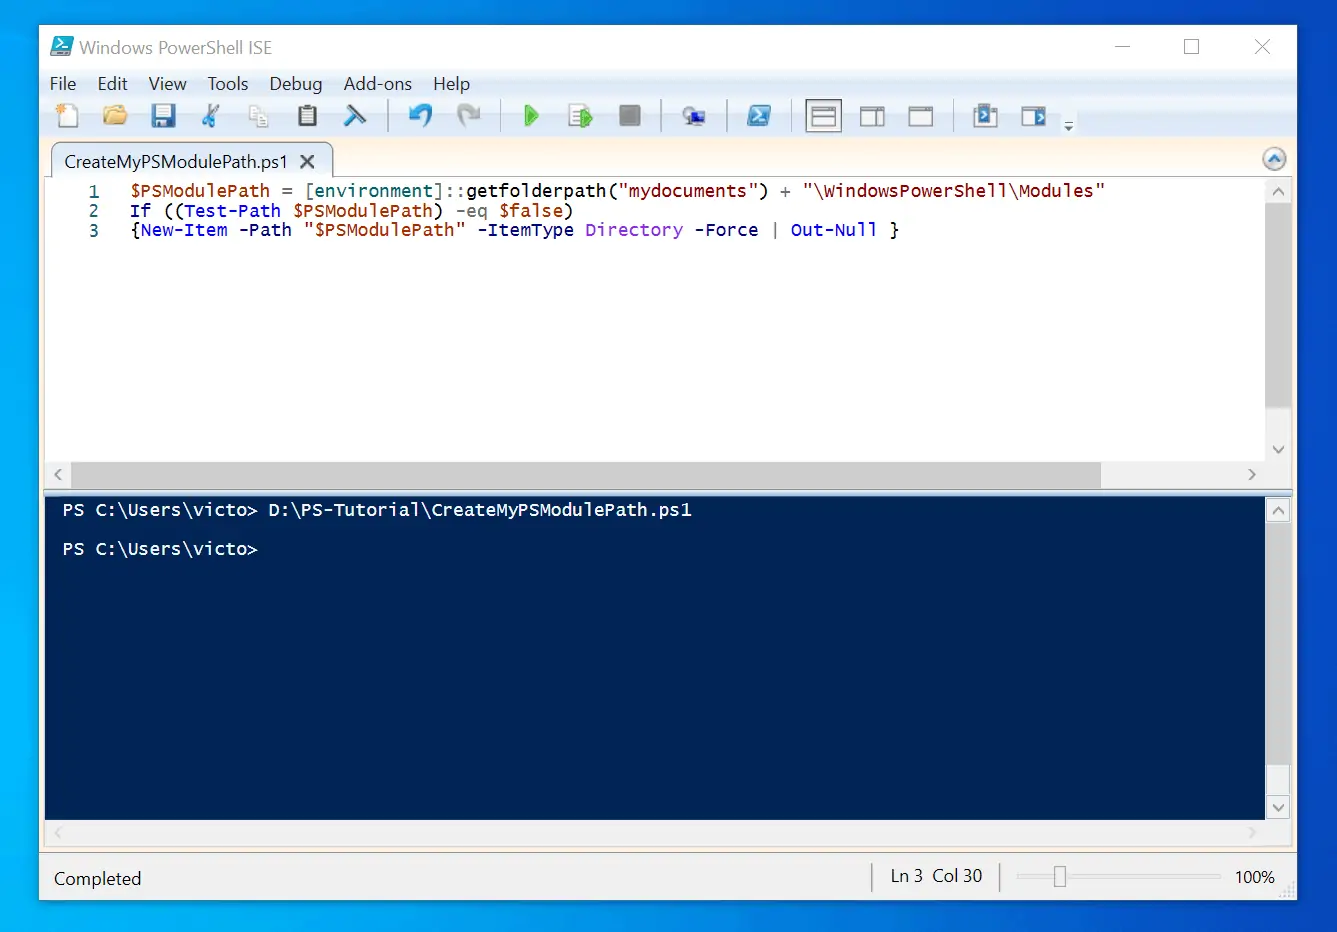The width and height of the screenshot is (1337, 932).
Task: Click script pane scroll right arrow
Action: click(1252, 474)
